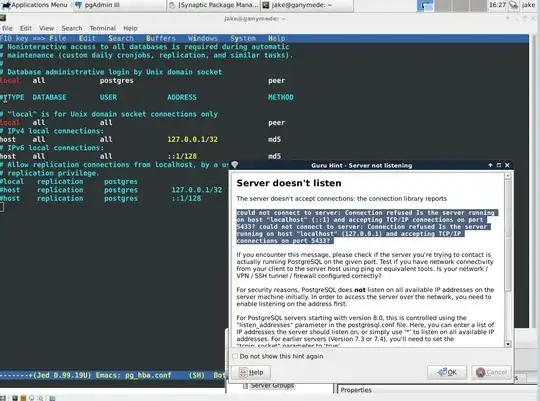Click the OK button in the hint dialog
Viewport: 540px width, 401px height.
point(447,372)
